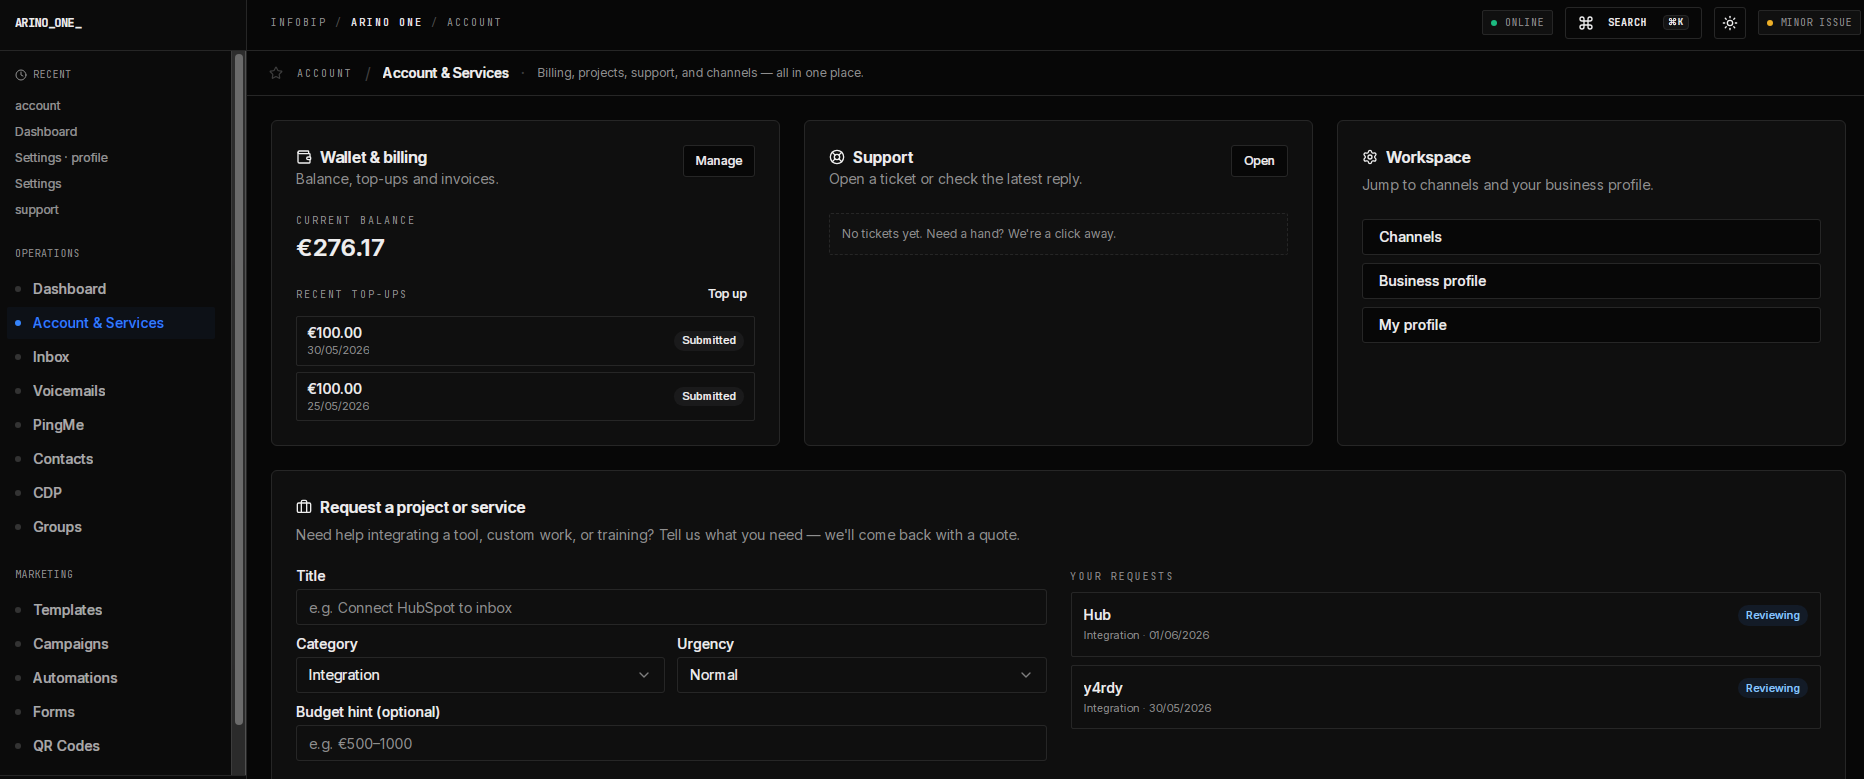Click the gear icon next to Workspace

pos(1370,157)
